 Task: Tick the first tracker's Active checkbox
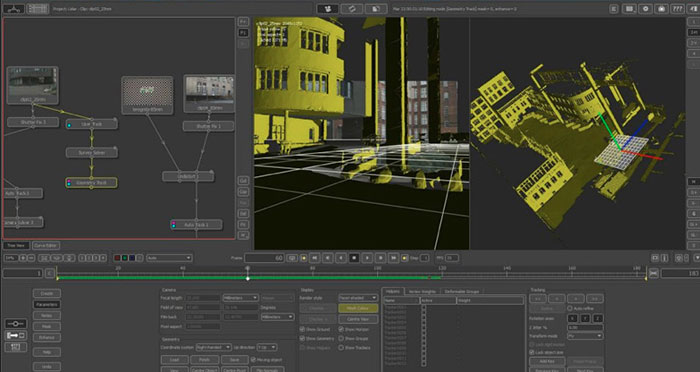coord(423,308)
